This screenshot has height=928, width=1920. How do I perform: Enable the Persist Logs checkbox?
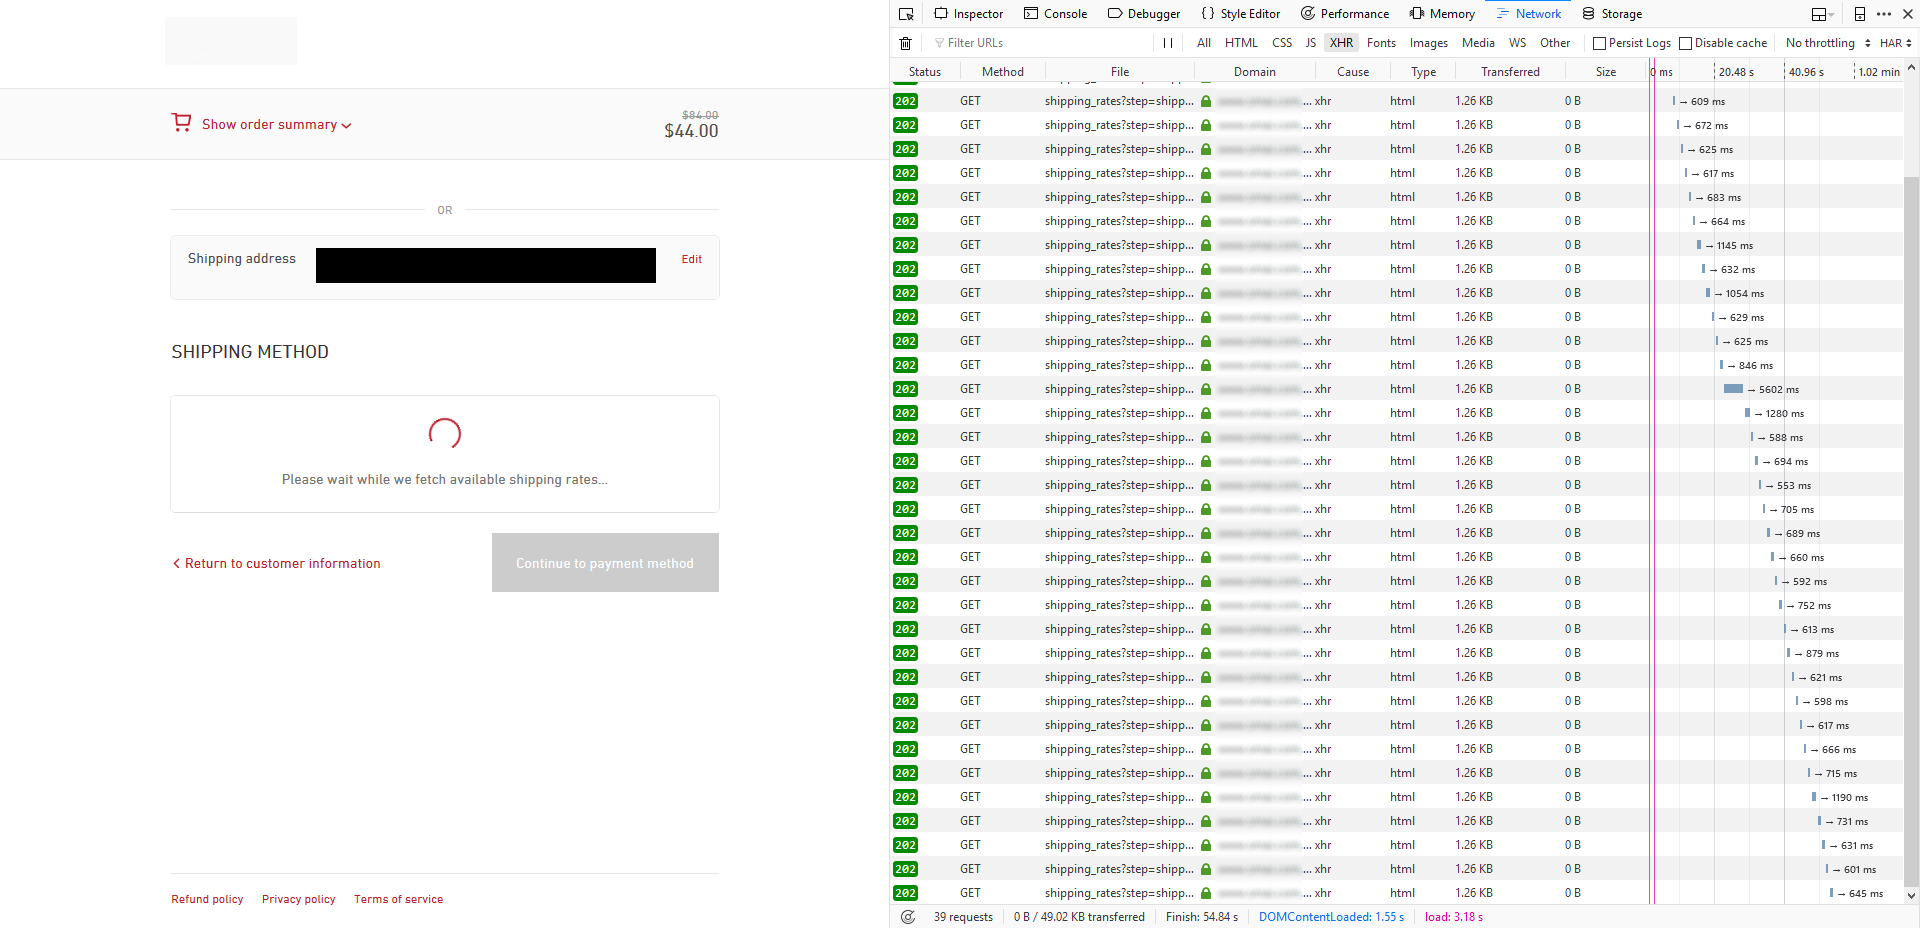pos(1599,42)
